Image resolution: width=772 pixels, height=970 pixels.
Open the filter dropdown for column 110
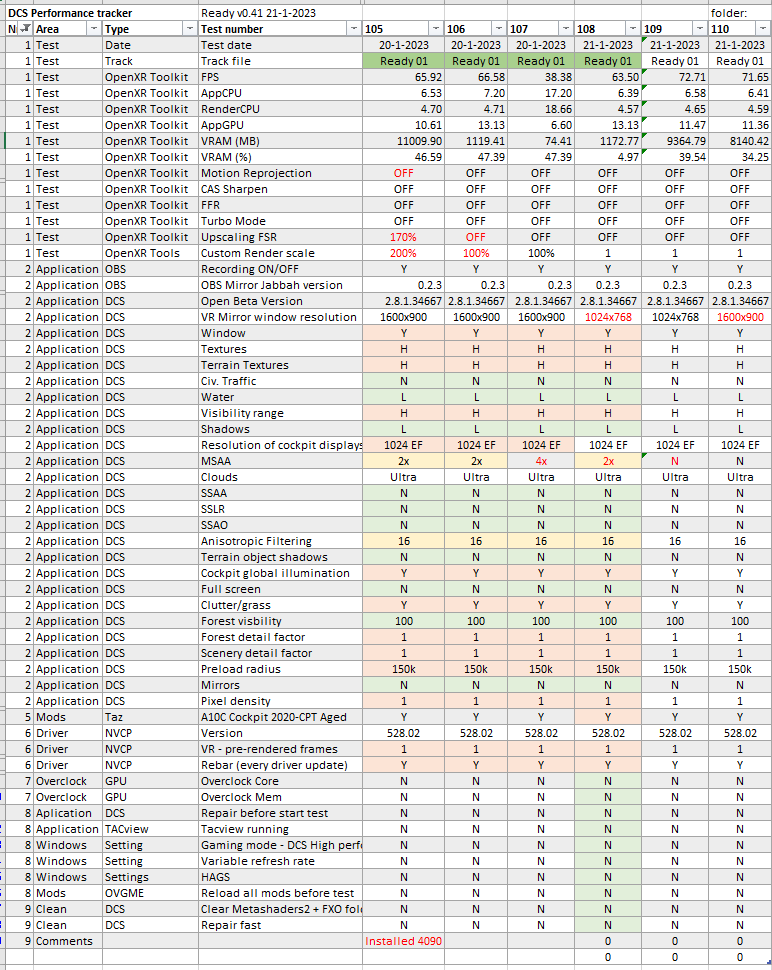coord(763,29)
